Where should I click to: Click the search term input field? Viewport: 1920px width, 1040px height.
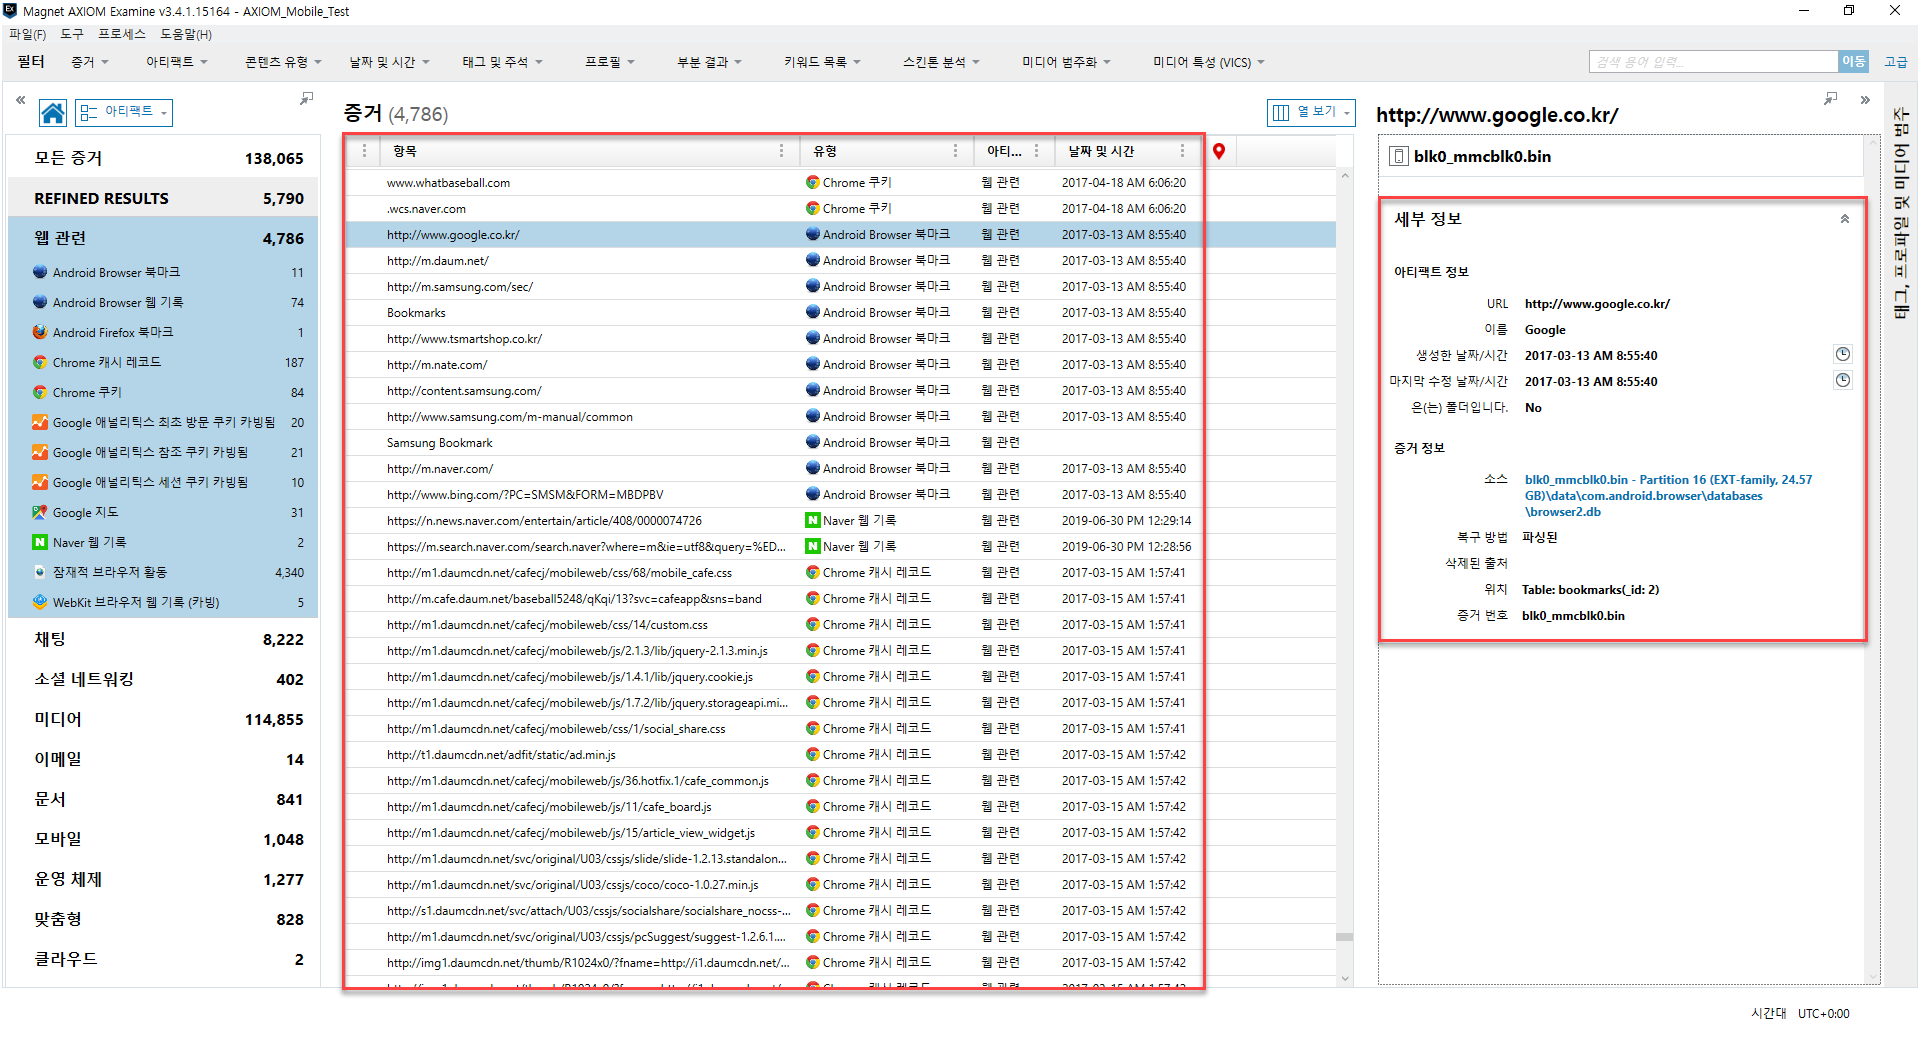coord(1713,62)
